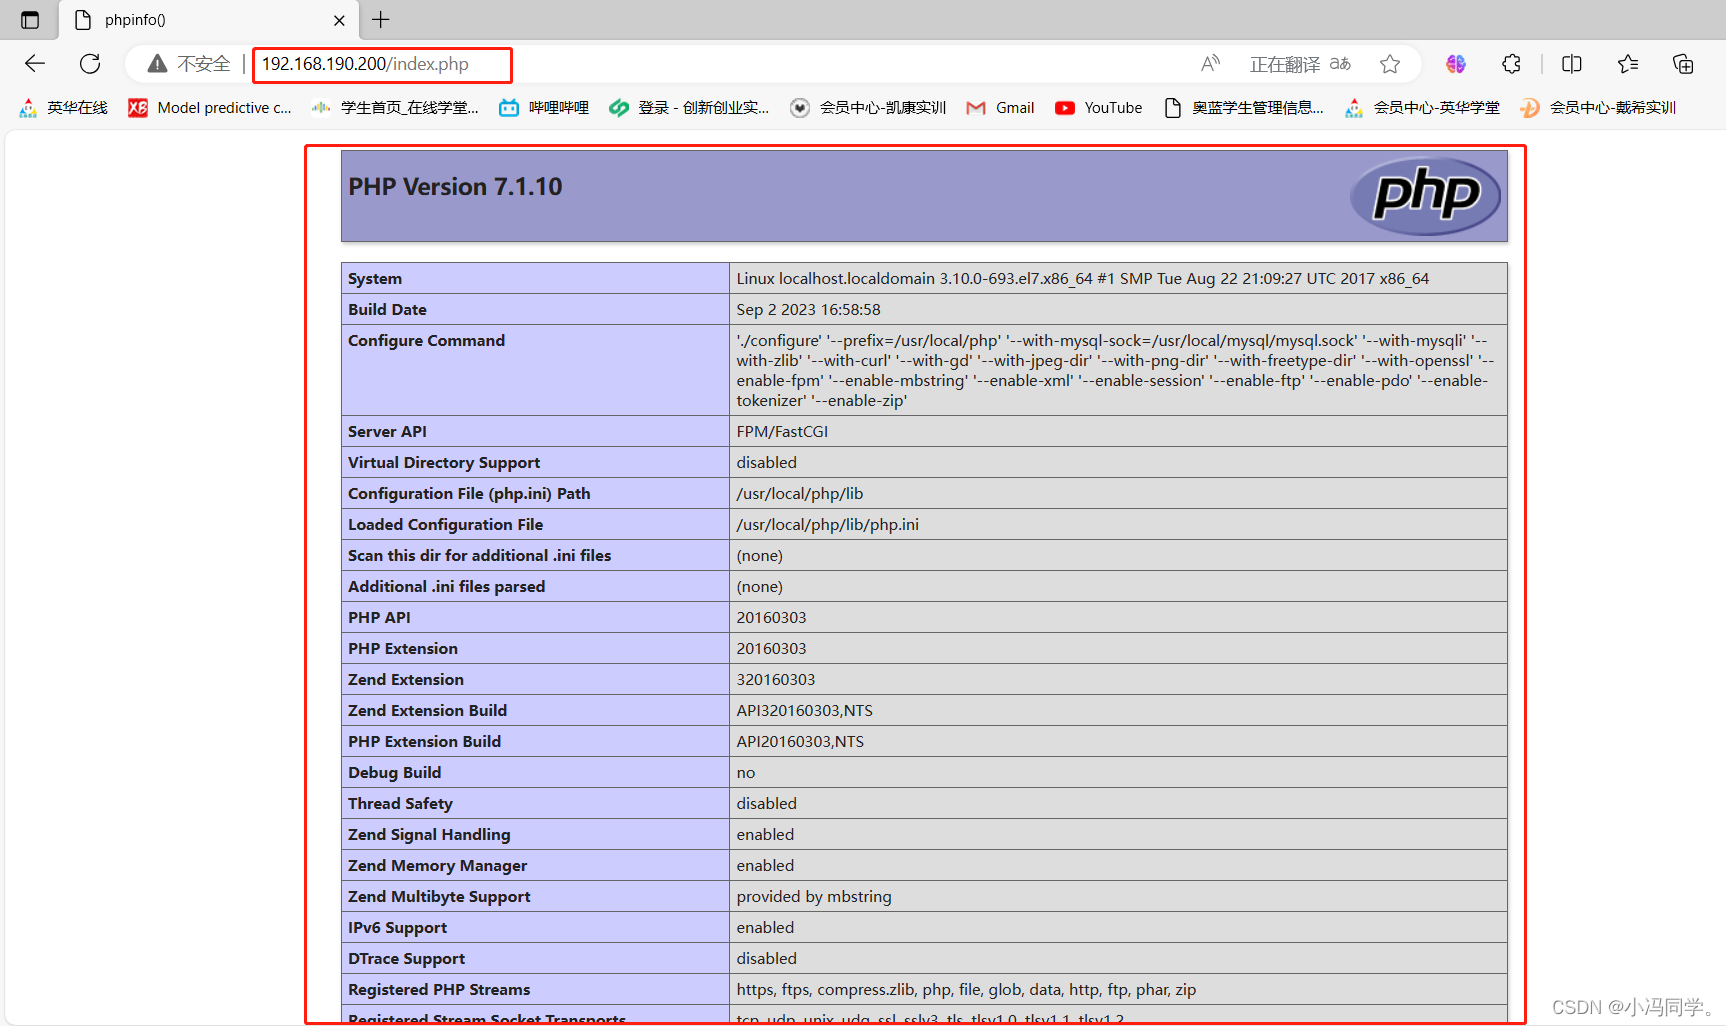Image resolution: width=1726 pixels, height=1026 pixels.
Task: Select the phpinfo() tab
Action: coord(209,20)
